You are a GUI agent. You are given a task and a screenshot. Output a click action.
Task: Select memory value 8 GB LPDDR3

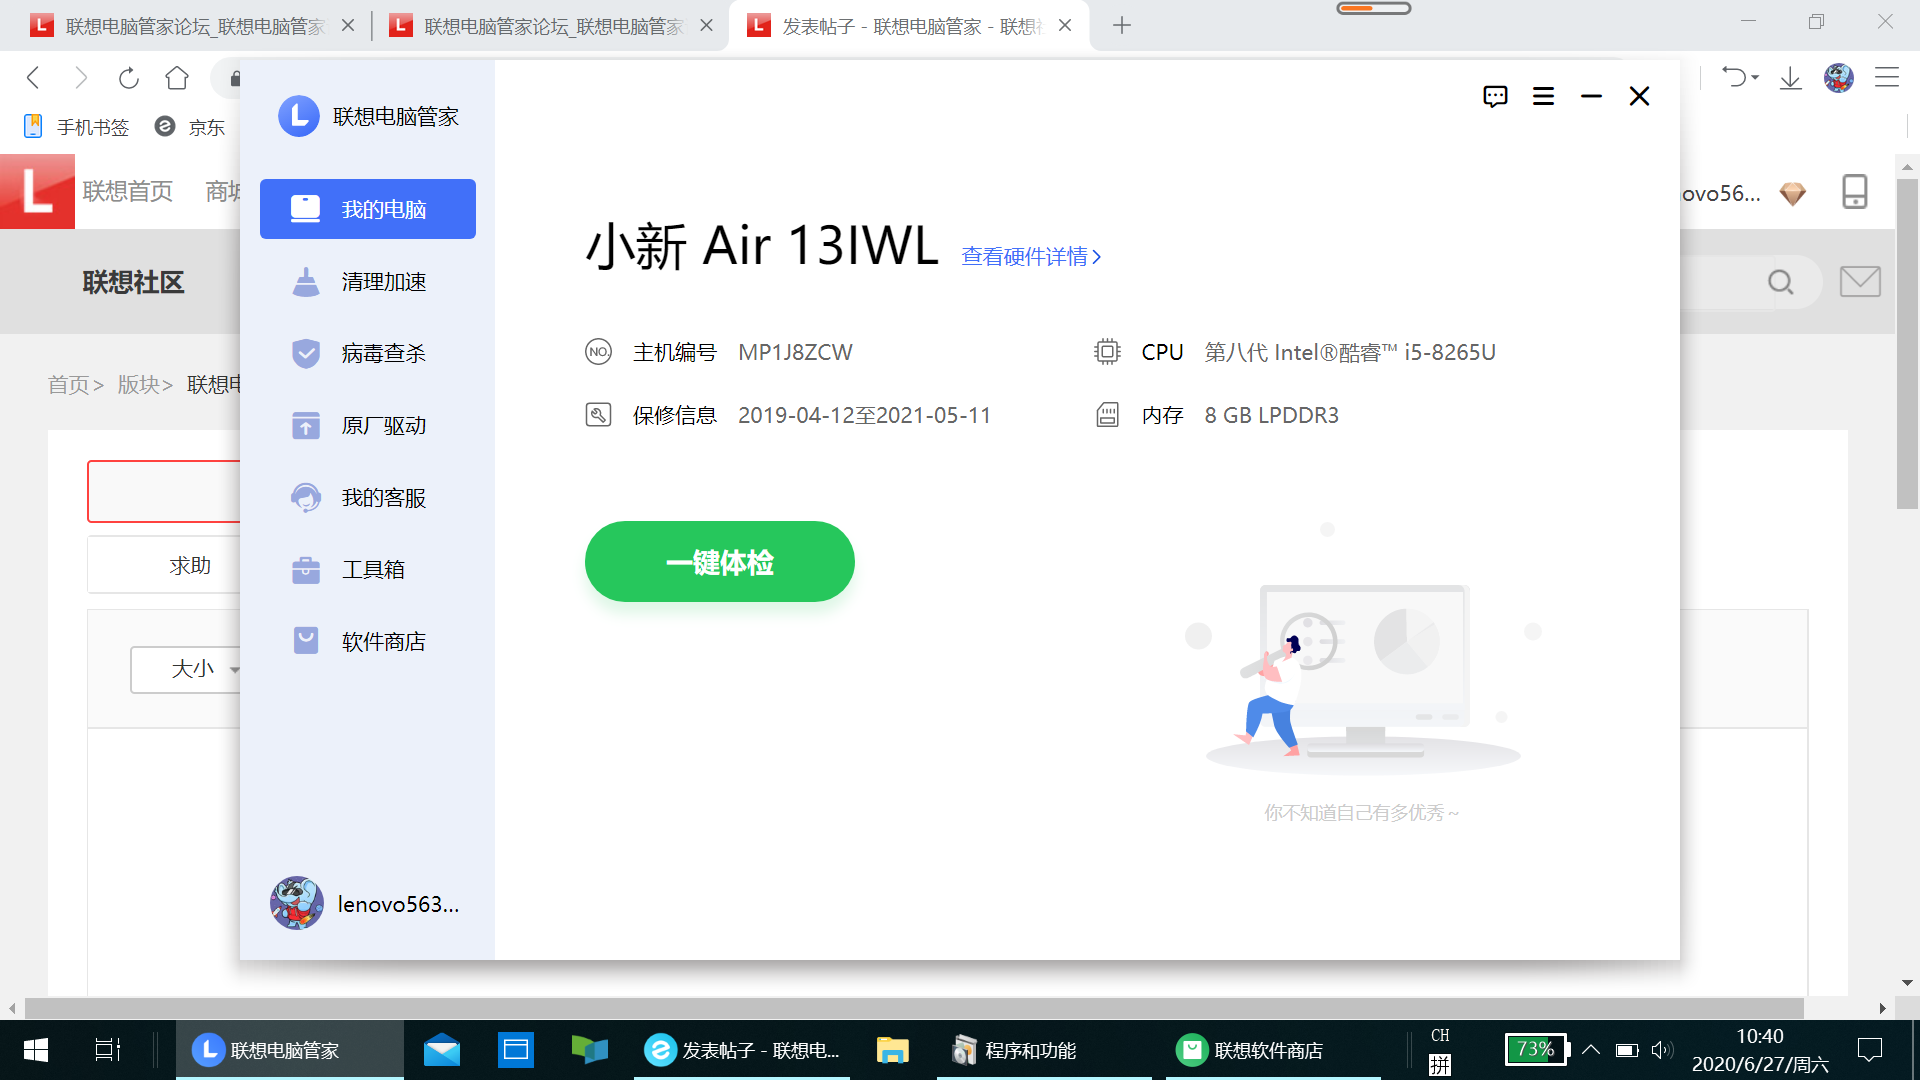(x=1271, y=415)
